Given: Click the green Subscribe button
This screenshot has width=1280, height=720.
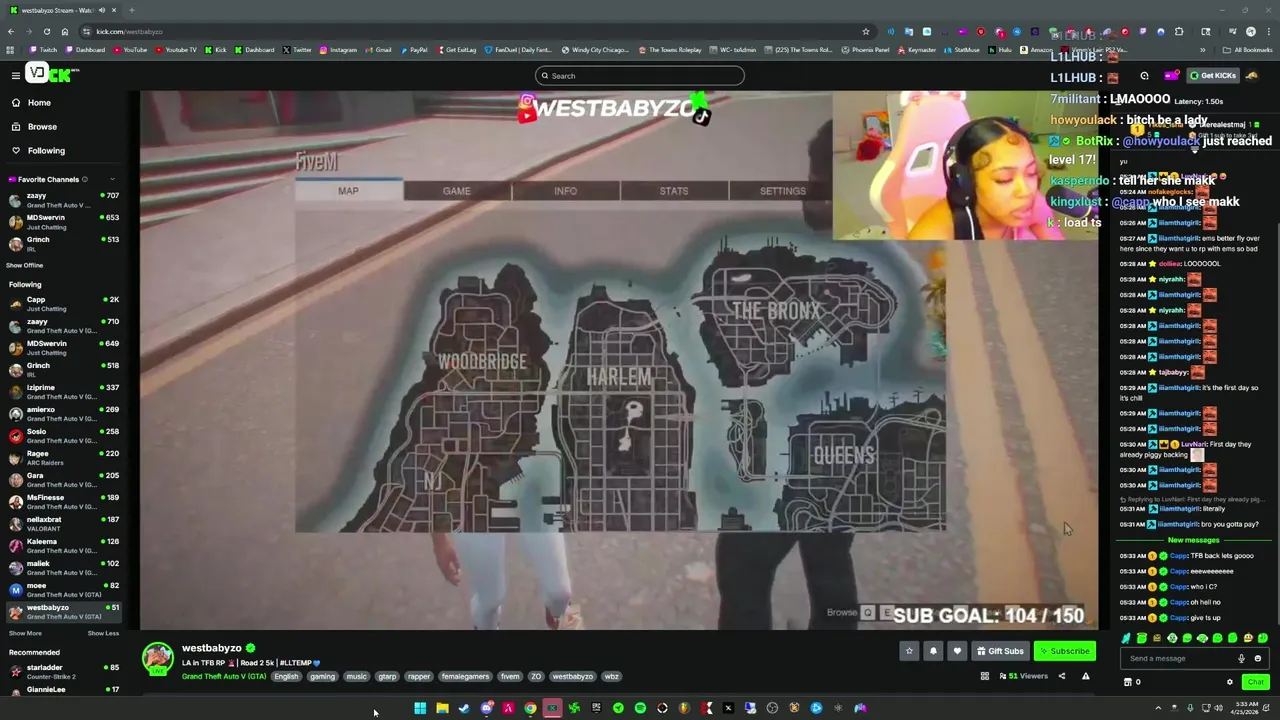Looking at the screenshot, I should [1064, 651].
